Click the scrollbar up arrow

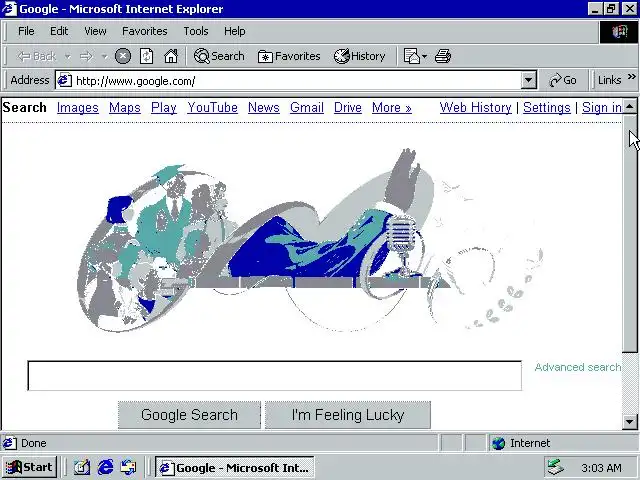tap(630, 107)
